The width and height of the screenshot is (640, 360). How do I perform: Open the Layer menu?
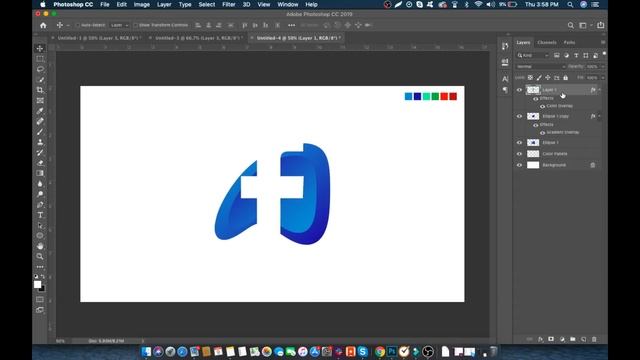pos(164,4)
